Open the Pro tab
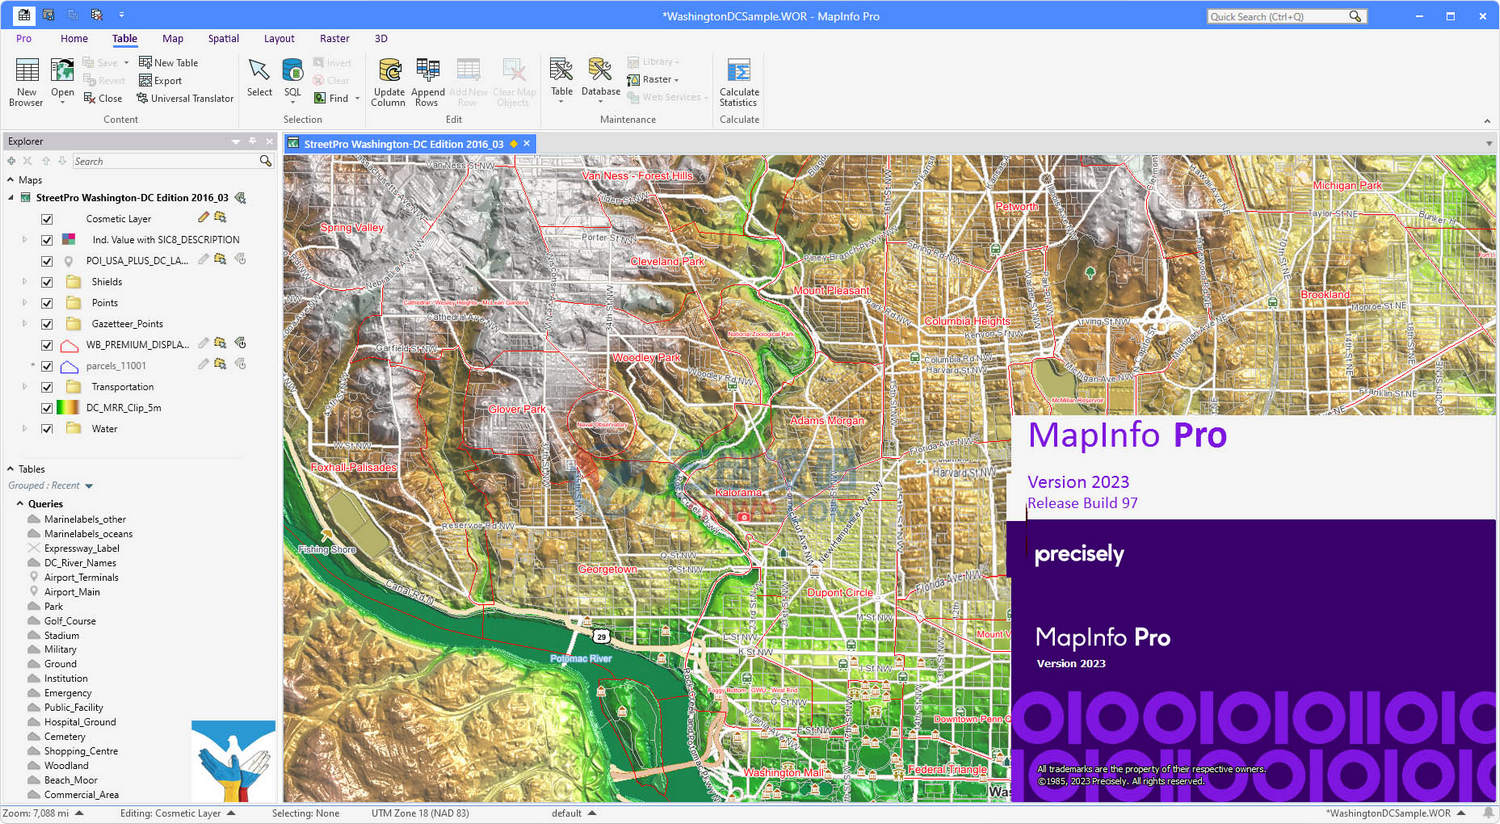 (x=24, y=38)
